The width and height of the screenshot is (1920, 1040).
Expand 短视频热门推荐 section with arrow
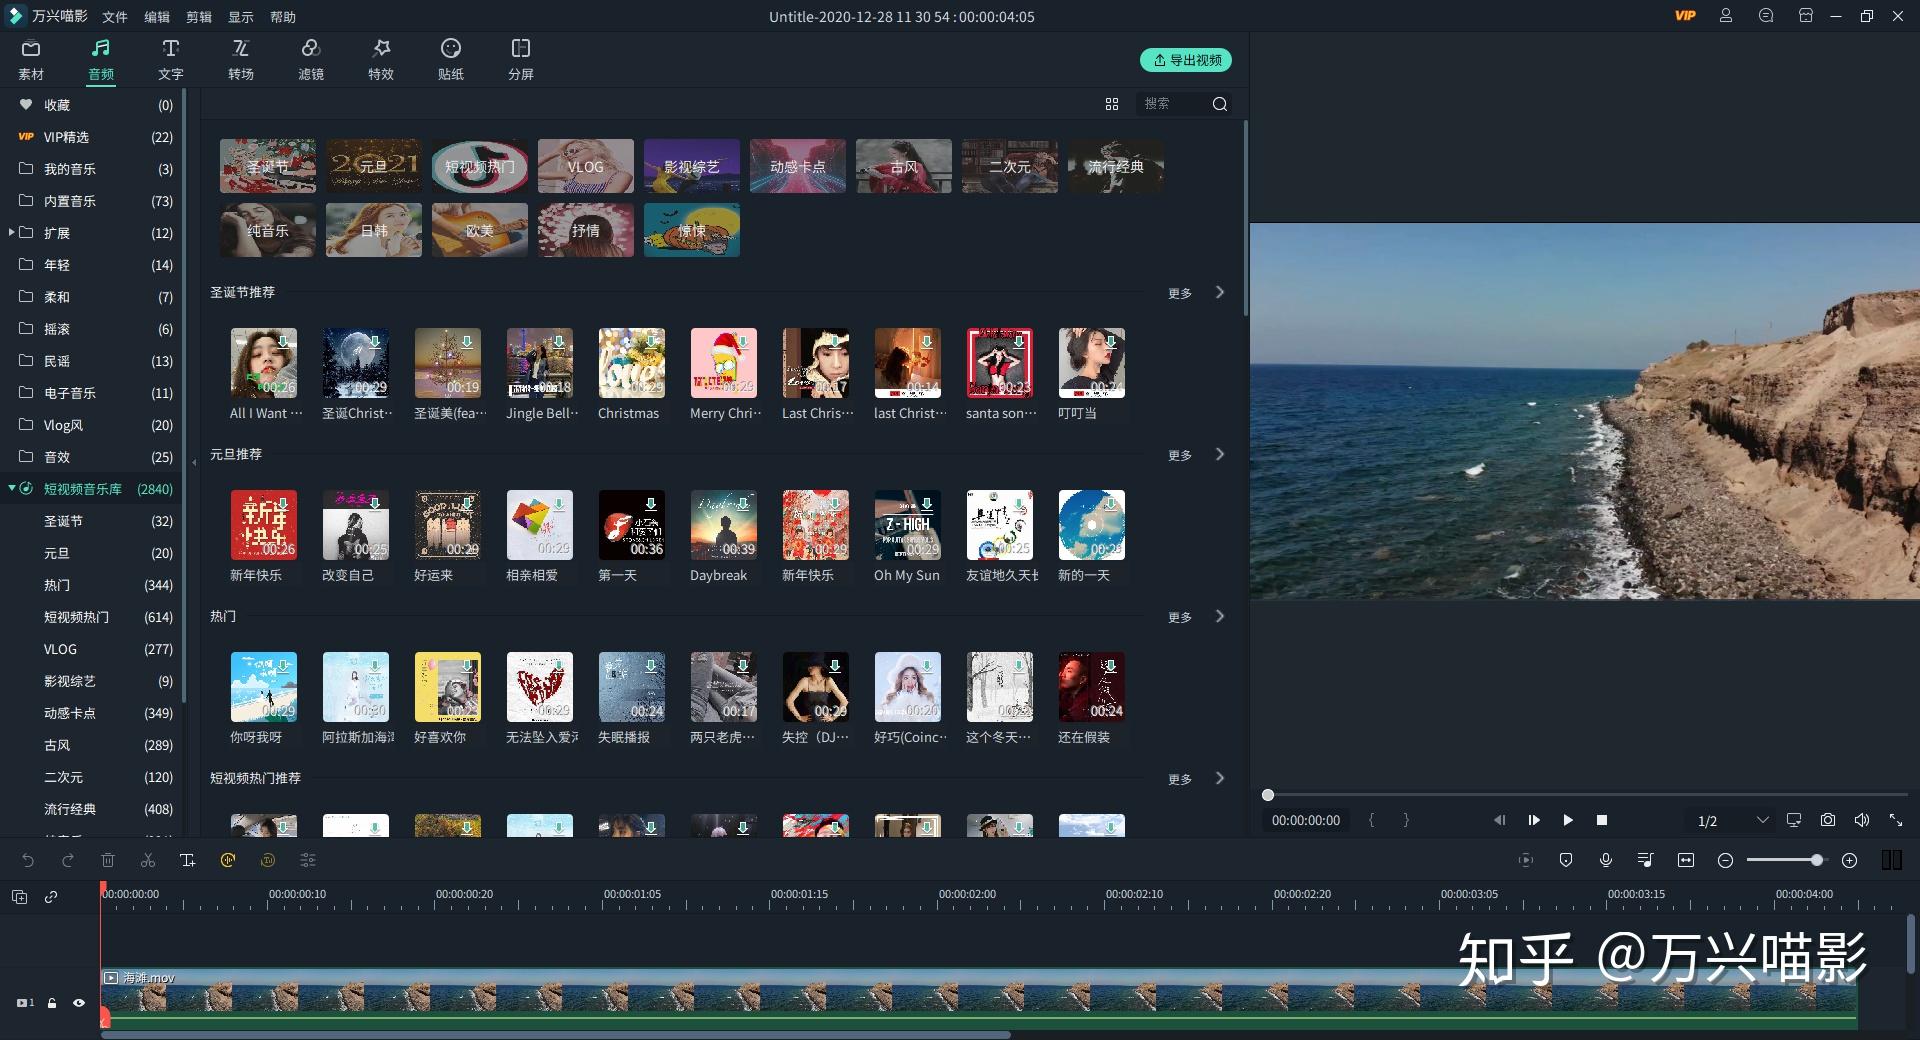coord(1219,778)
